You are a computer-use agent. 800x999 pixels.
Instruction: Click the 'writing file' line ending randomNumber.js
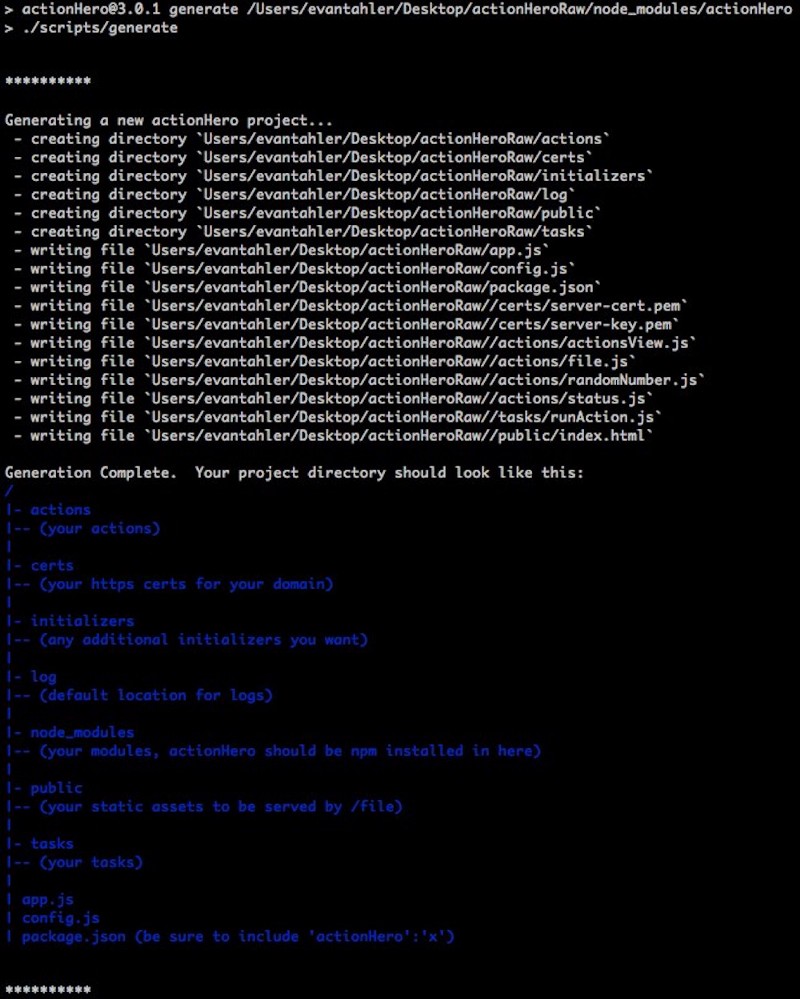pyautogui.click(x=359, y=380)
